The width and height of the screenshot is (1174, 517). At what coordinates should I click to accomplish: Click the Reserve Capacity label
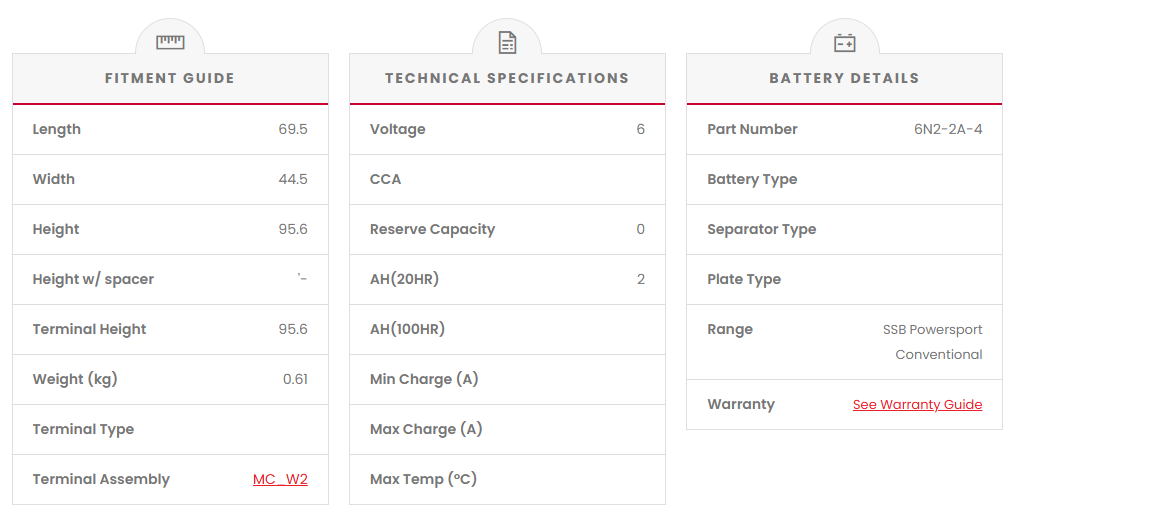tap(432, 229)
